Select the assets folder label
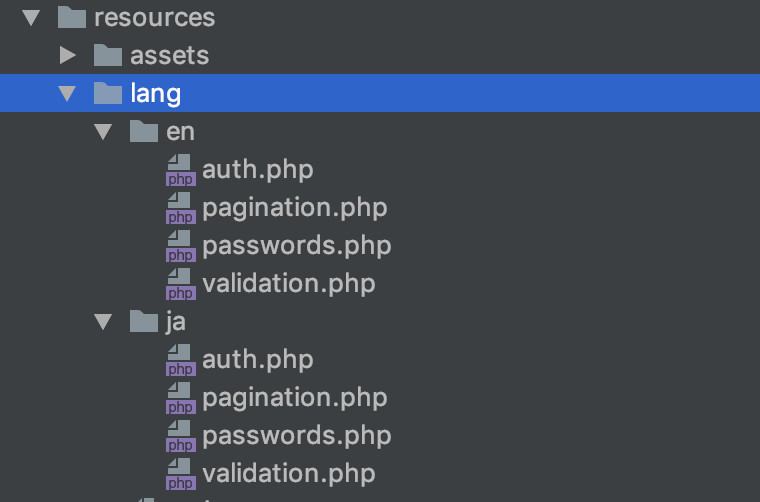The image size is (760, 502). [x=170, y=56]
